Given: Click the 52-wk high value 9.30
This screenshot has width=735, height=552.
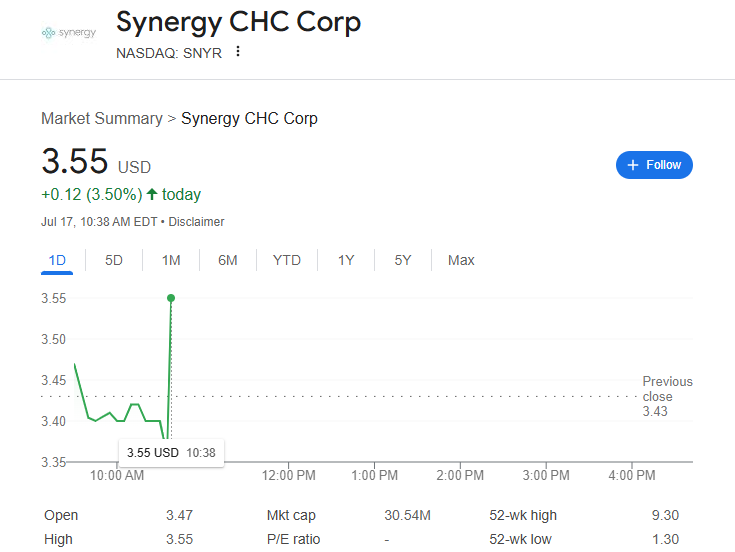Looking at the screenshot, I should (665, 515).
